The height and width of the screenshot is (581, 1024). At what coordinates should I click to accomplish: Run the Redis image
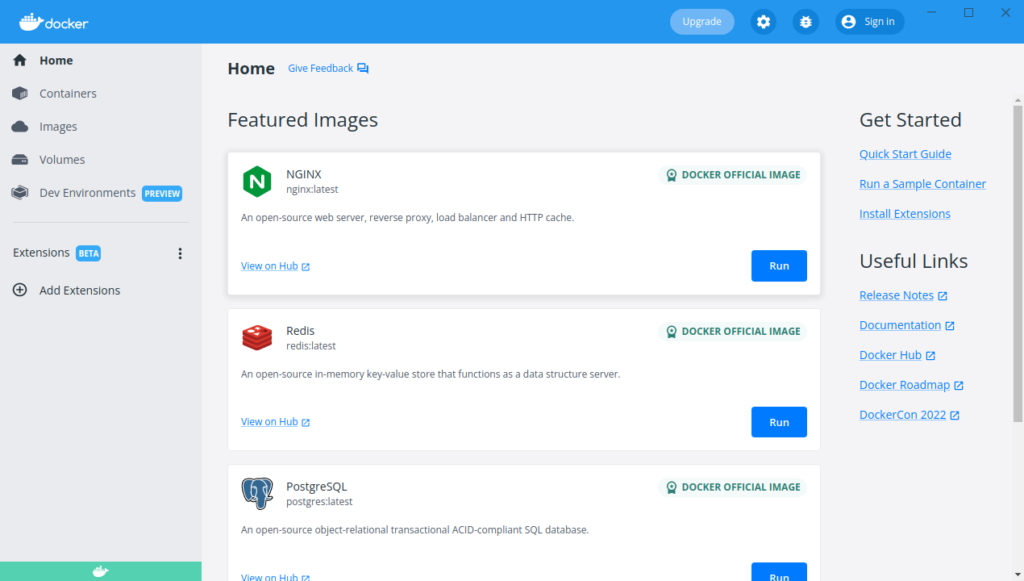pos(779,422)
